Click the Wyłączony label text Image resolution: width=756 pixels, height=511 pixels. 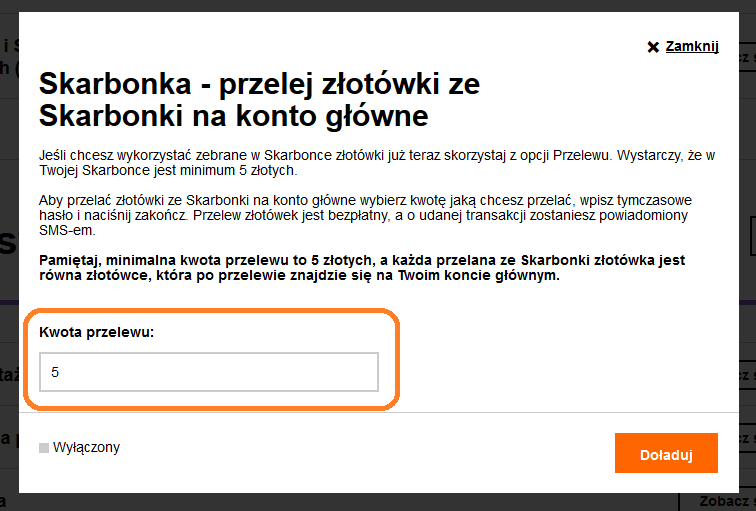click(85, 447)
